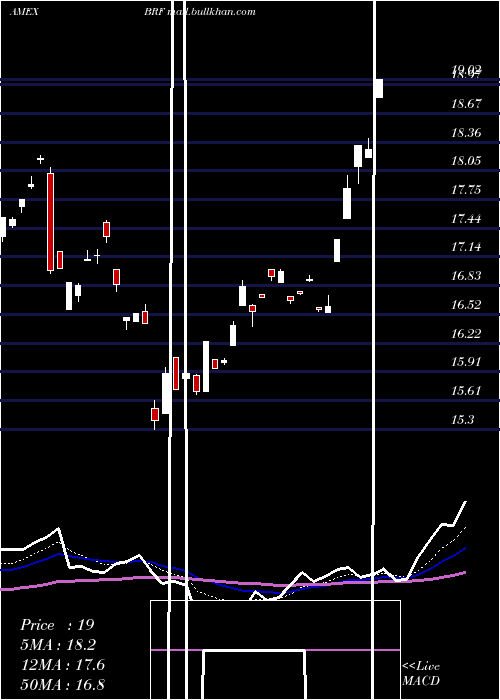Click the '5MA : 18.2' readout
The height and width of the screenshot is (700, 500).
(x=58, y=645)
